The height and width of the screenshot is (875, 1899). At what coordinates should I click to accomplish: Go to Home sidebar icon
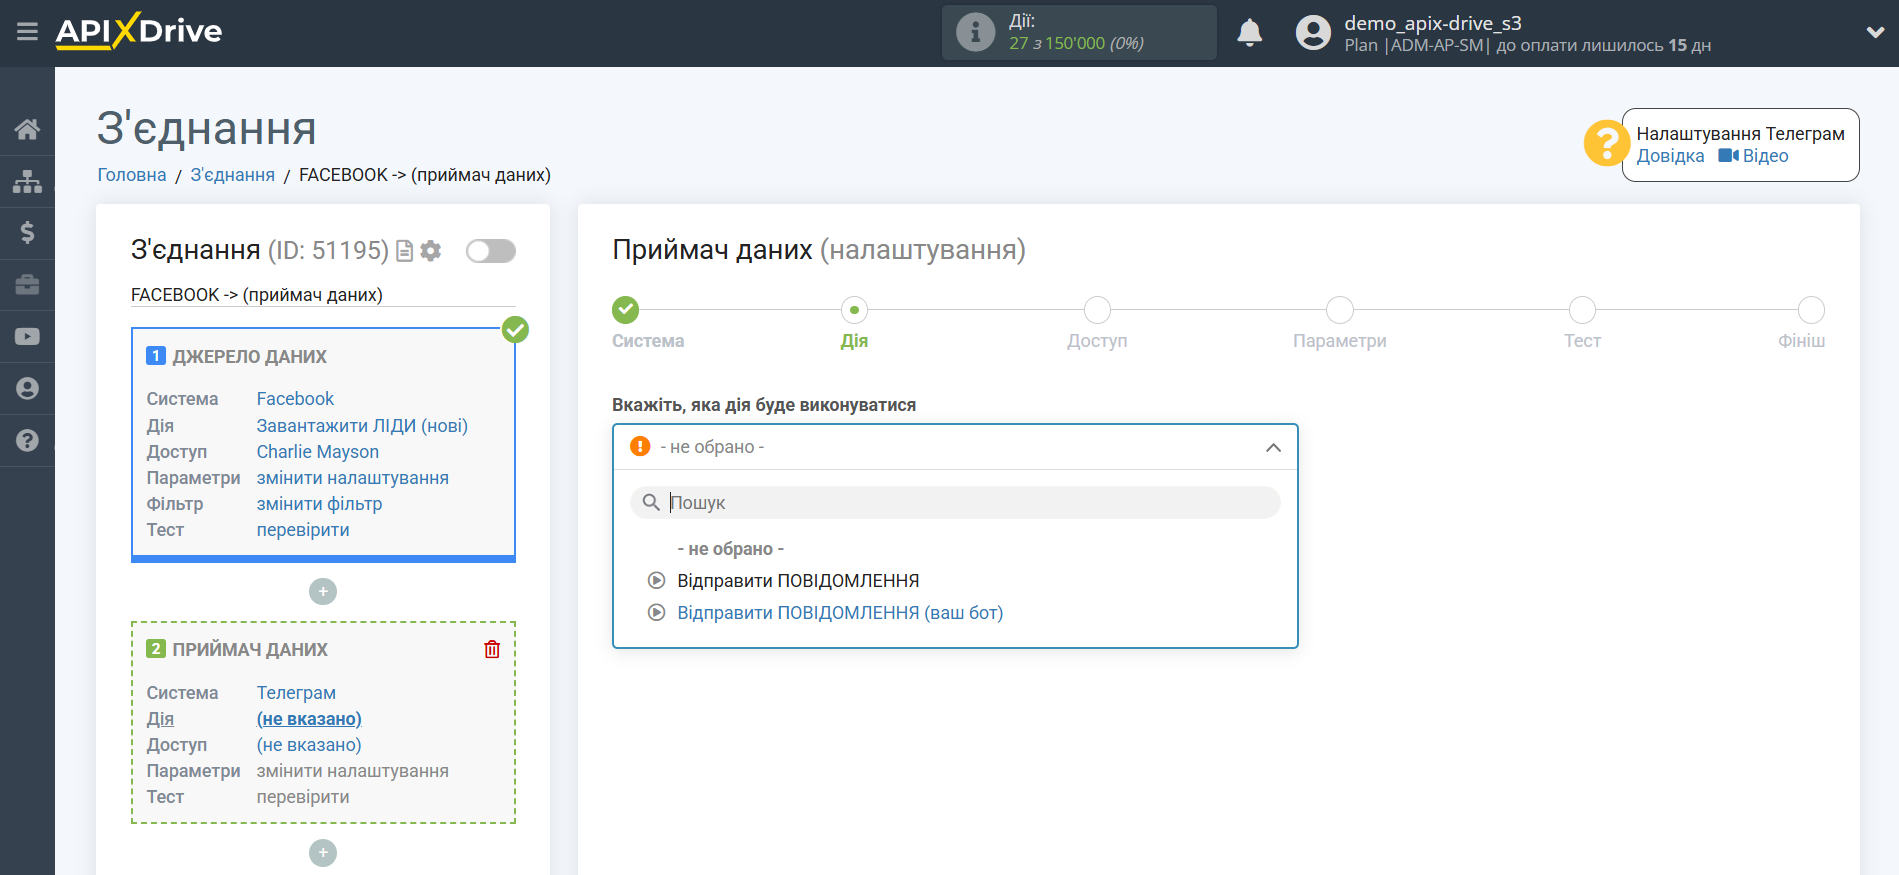(x=27, y=129)
